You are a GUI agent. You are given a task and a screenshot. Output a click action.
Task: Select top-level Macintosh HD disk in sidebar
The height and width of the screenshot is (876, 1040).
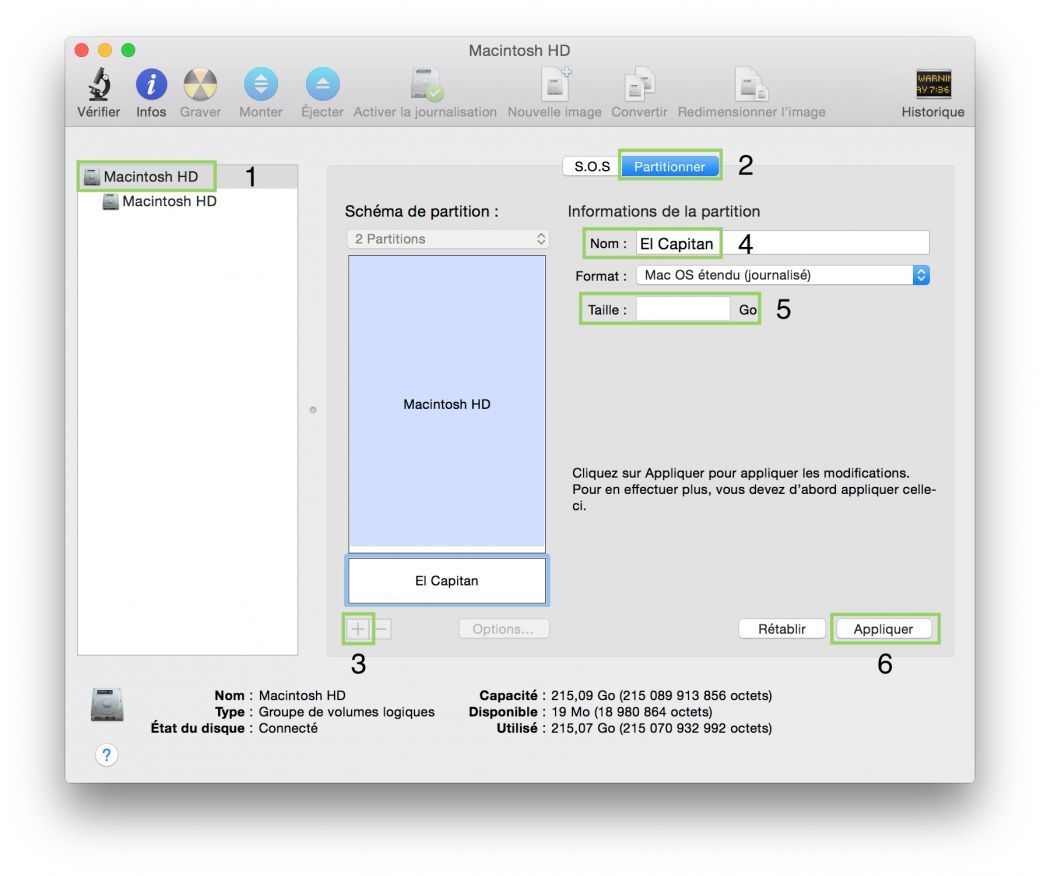[x=187, y=176]
